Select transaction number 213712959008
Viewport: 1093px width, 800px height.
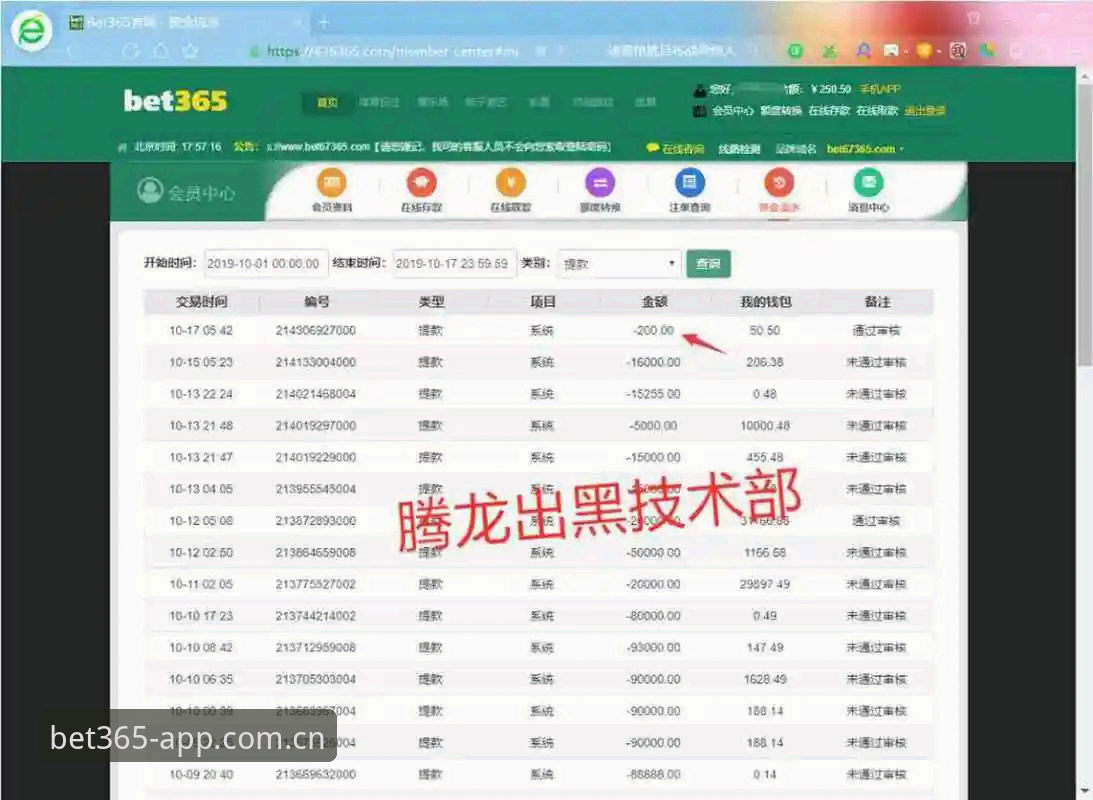tap(316, 647)
